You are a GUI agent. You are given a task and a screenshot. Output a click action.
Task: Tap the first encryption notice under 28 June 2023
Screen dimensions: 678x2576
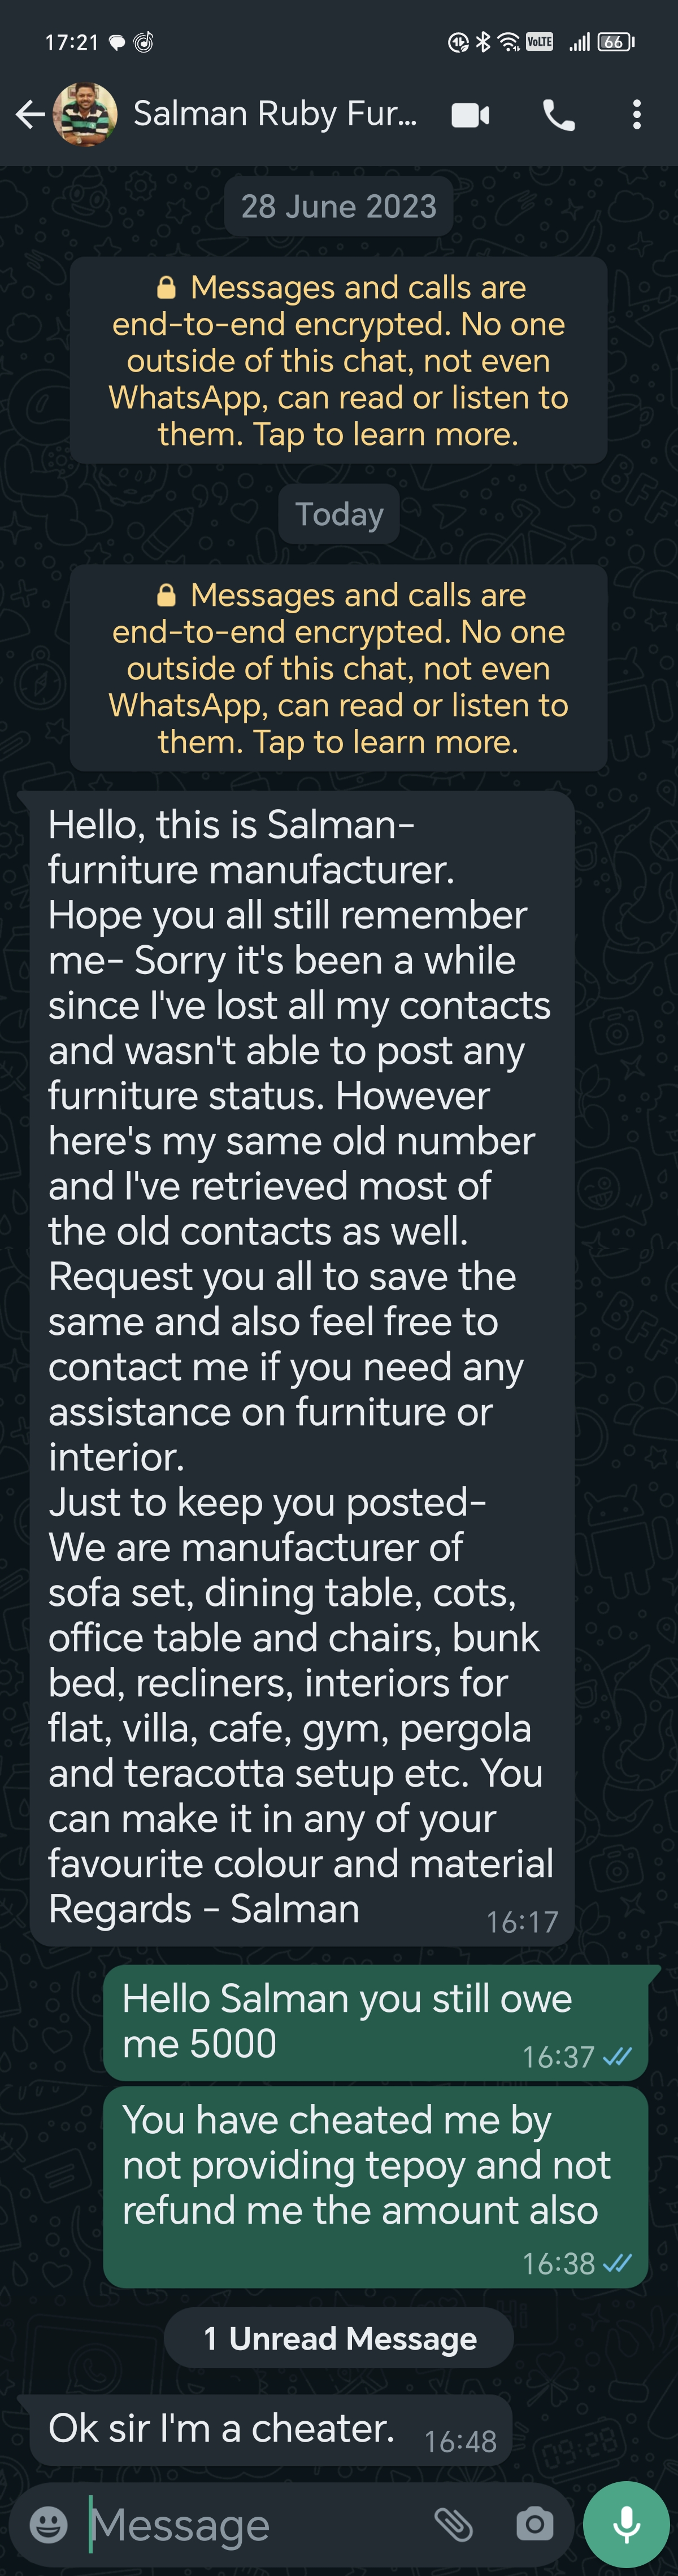(338, 360)
